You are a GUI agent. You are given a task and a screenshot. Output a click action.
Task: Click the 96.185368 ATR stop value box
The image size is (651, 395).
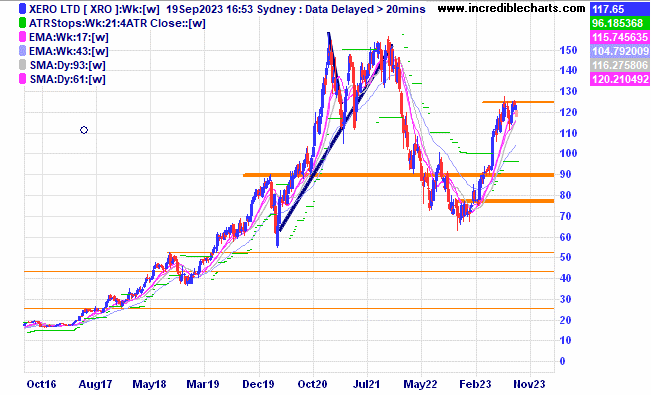tap(620, 23)
